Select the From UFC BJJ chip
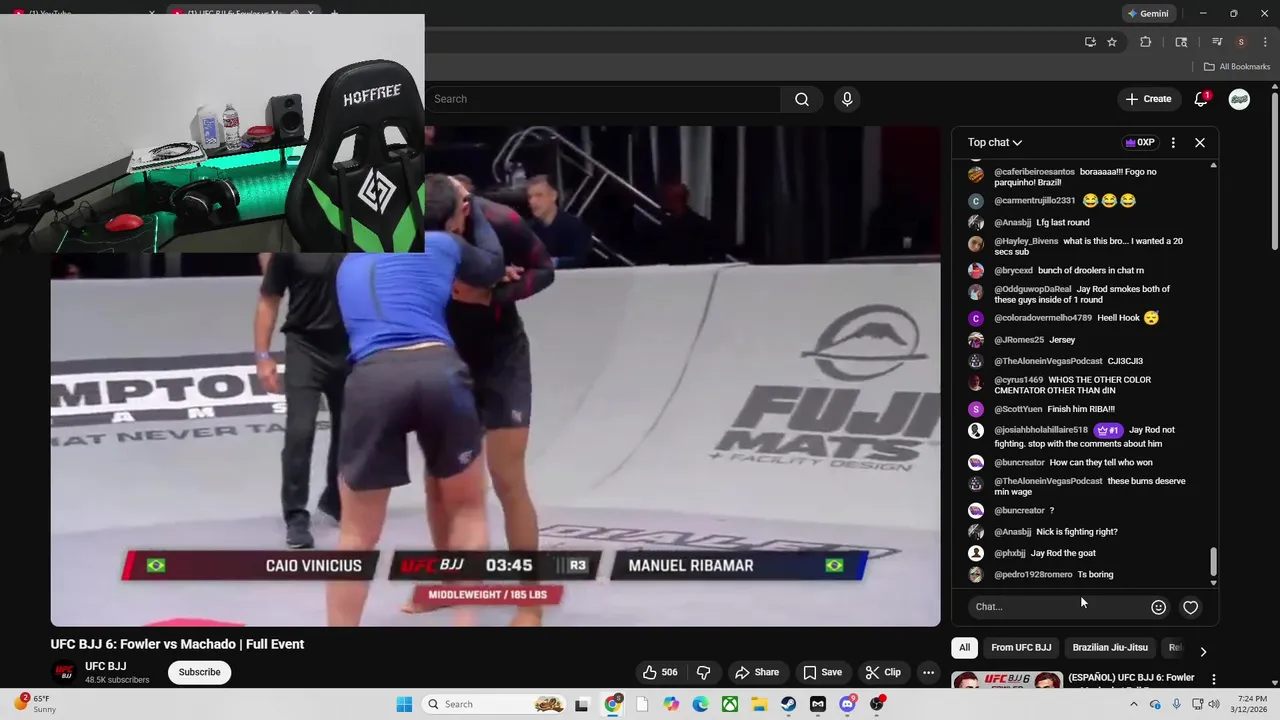The width and height of the screenshot is (1280, 720). click(x=1021, y=648)
